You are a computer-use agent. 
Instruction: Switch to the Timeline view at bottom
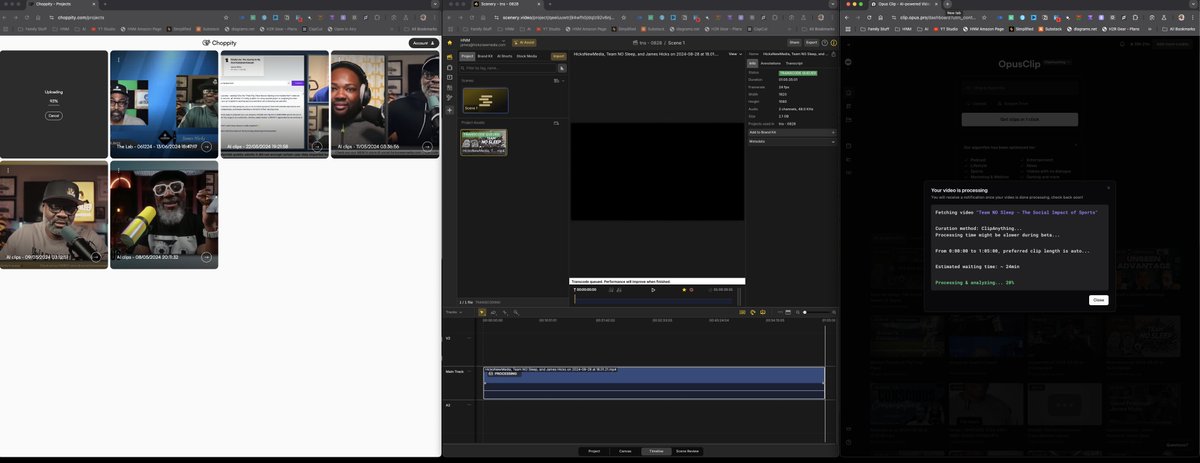pyautogui.click(x=656, y=451)
